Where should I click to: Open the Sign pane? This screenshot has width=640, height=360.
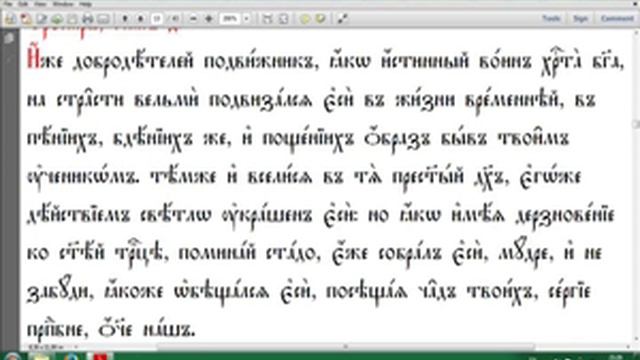[x=580, y=19]
